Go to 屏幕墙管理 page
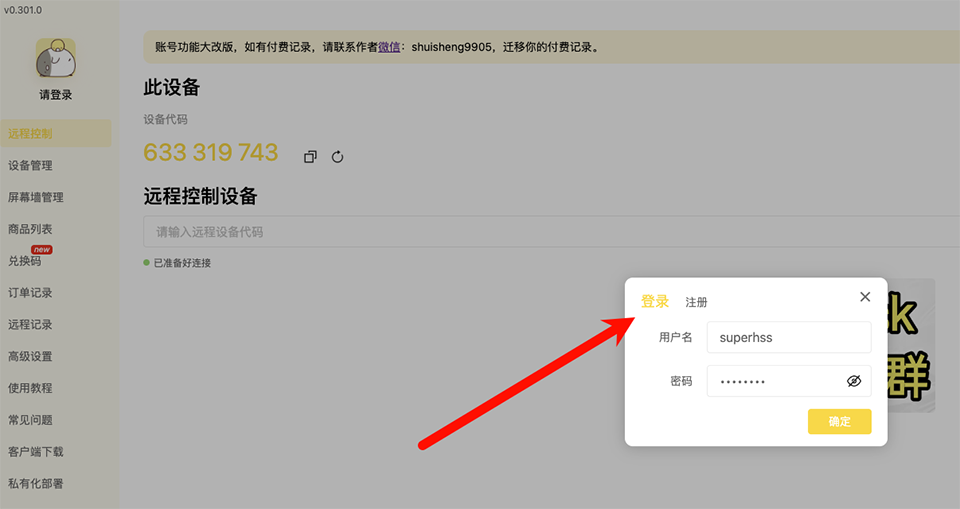 pos(36,198)
